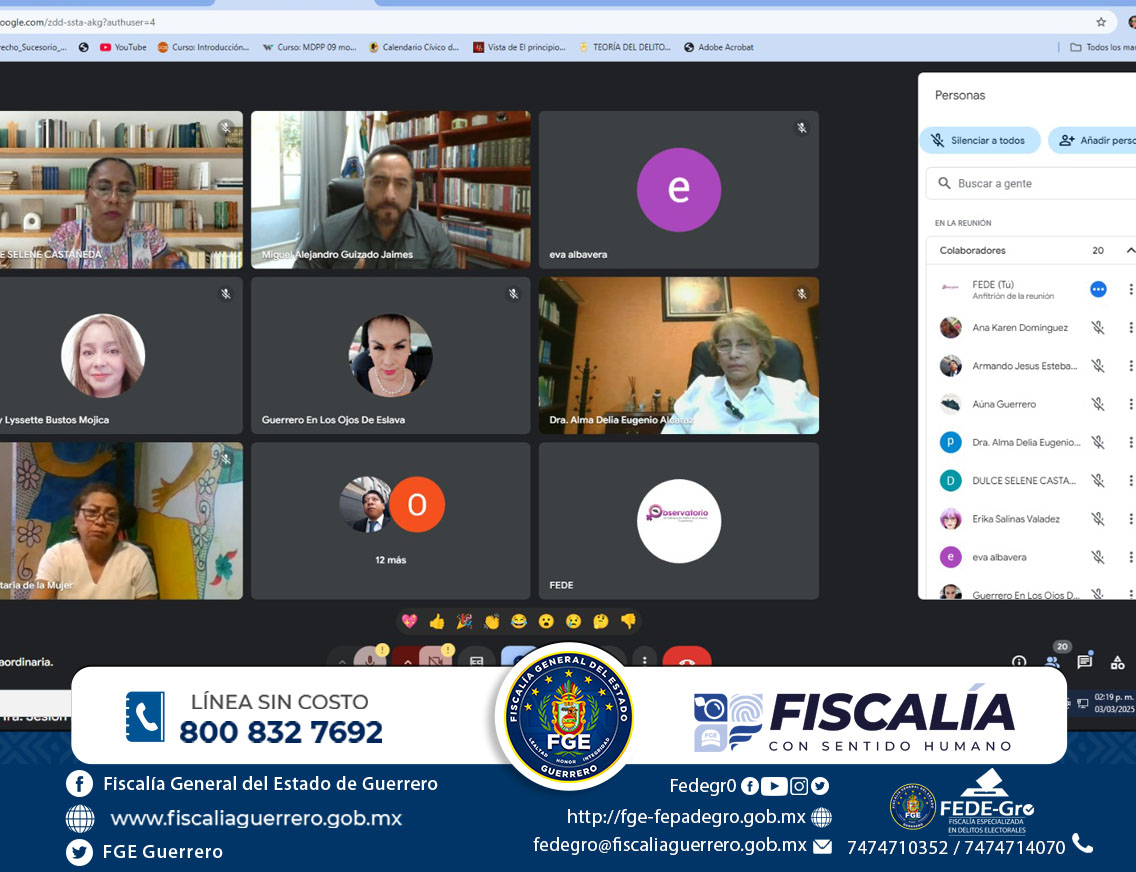Bookmark page with the star icon
Image resolution: width=1136 pixels, height=872 pixels.
pos(1101,21)
